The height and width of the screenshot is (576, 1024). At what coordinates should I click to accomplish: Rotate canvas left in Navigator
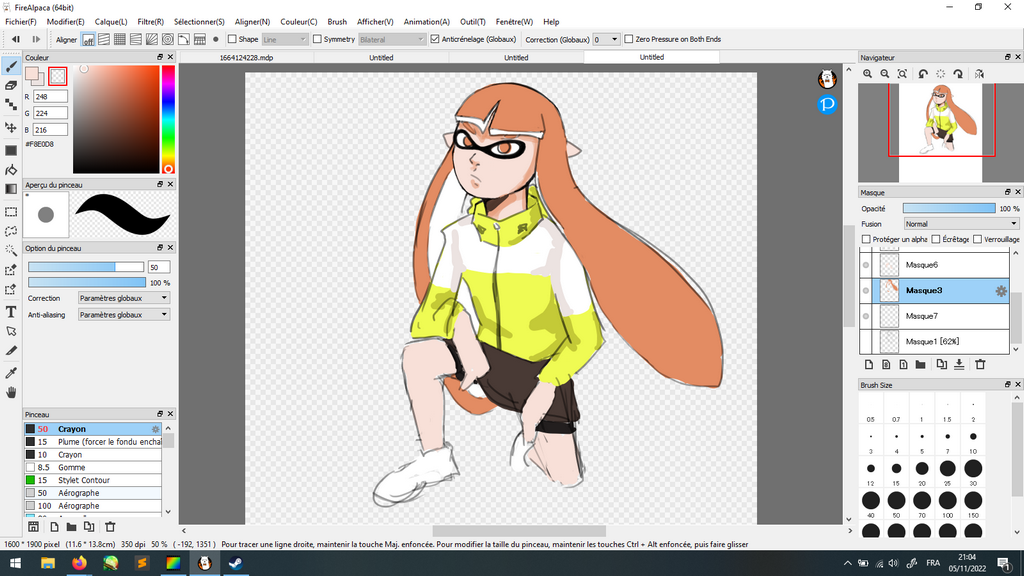click(923, 74)
